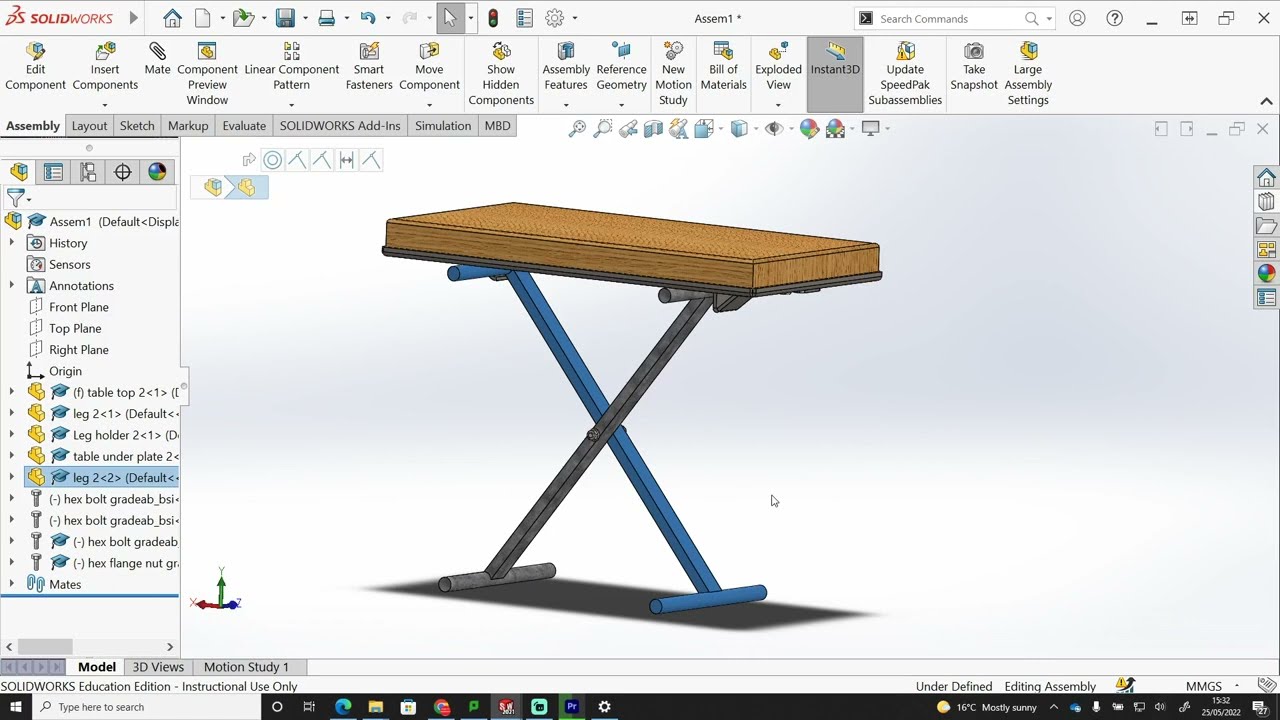The width and height of the screenshot is (1280, 720).
Task: Click the Print icon
Action: (x=326, y=18)
